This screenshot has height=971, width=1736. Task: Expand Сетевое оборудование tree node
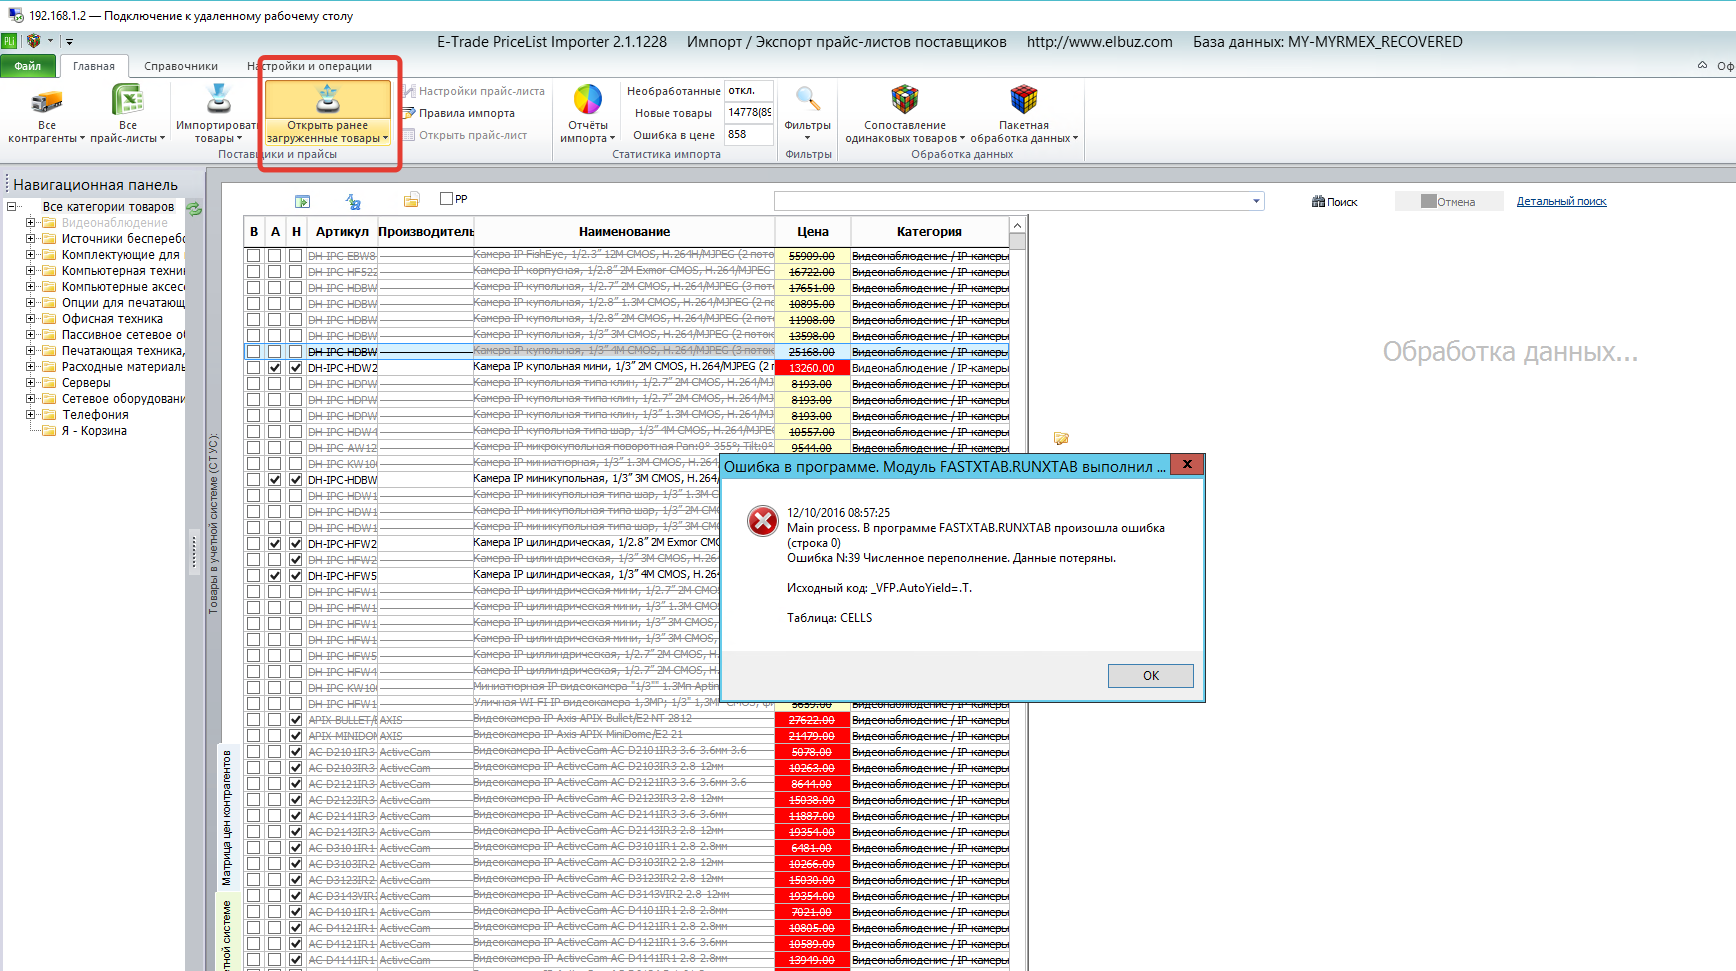pyautogui.click(x=30, y=399)
